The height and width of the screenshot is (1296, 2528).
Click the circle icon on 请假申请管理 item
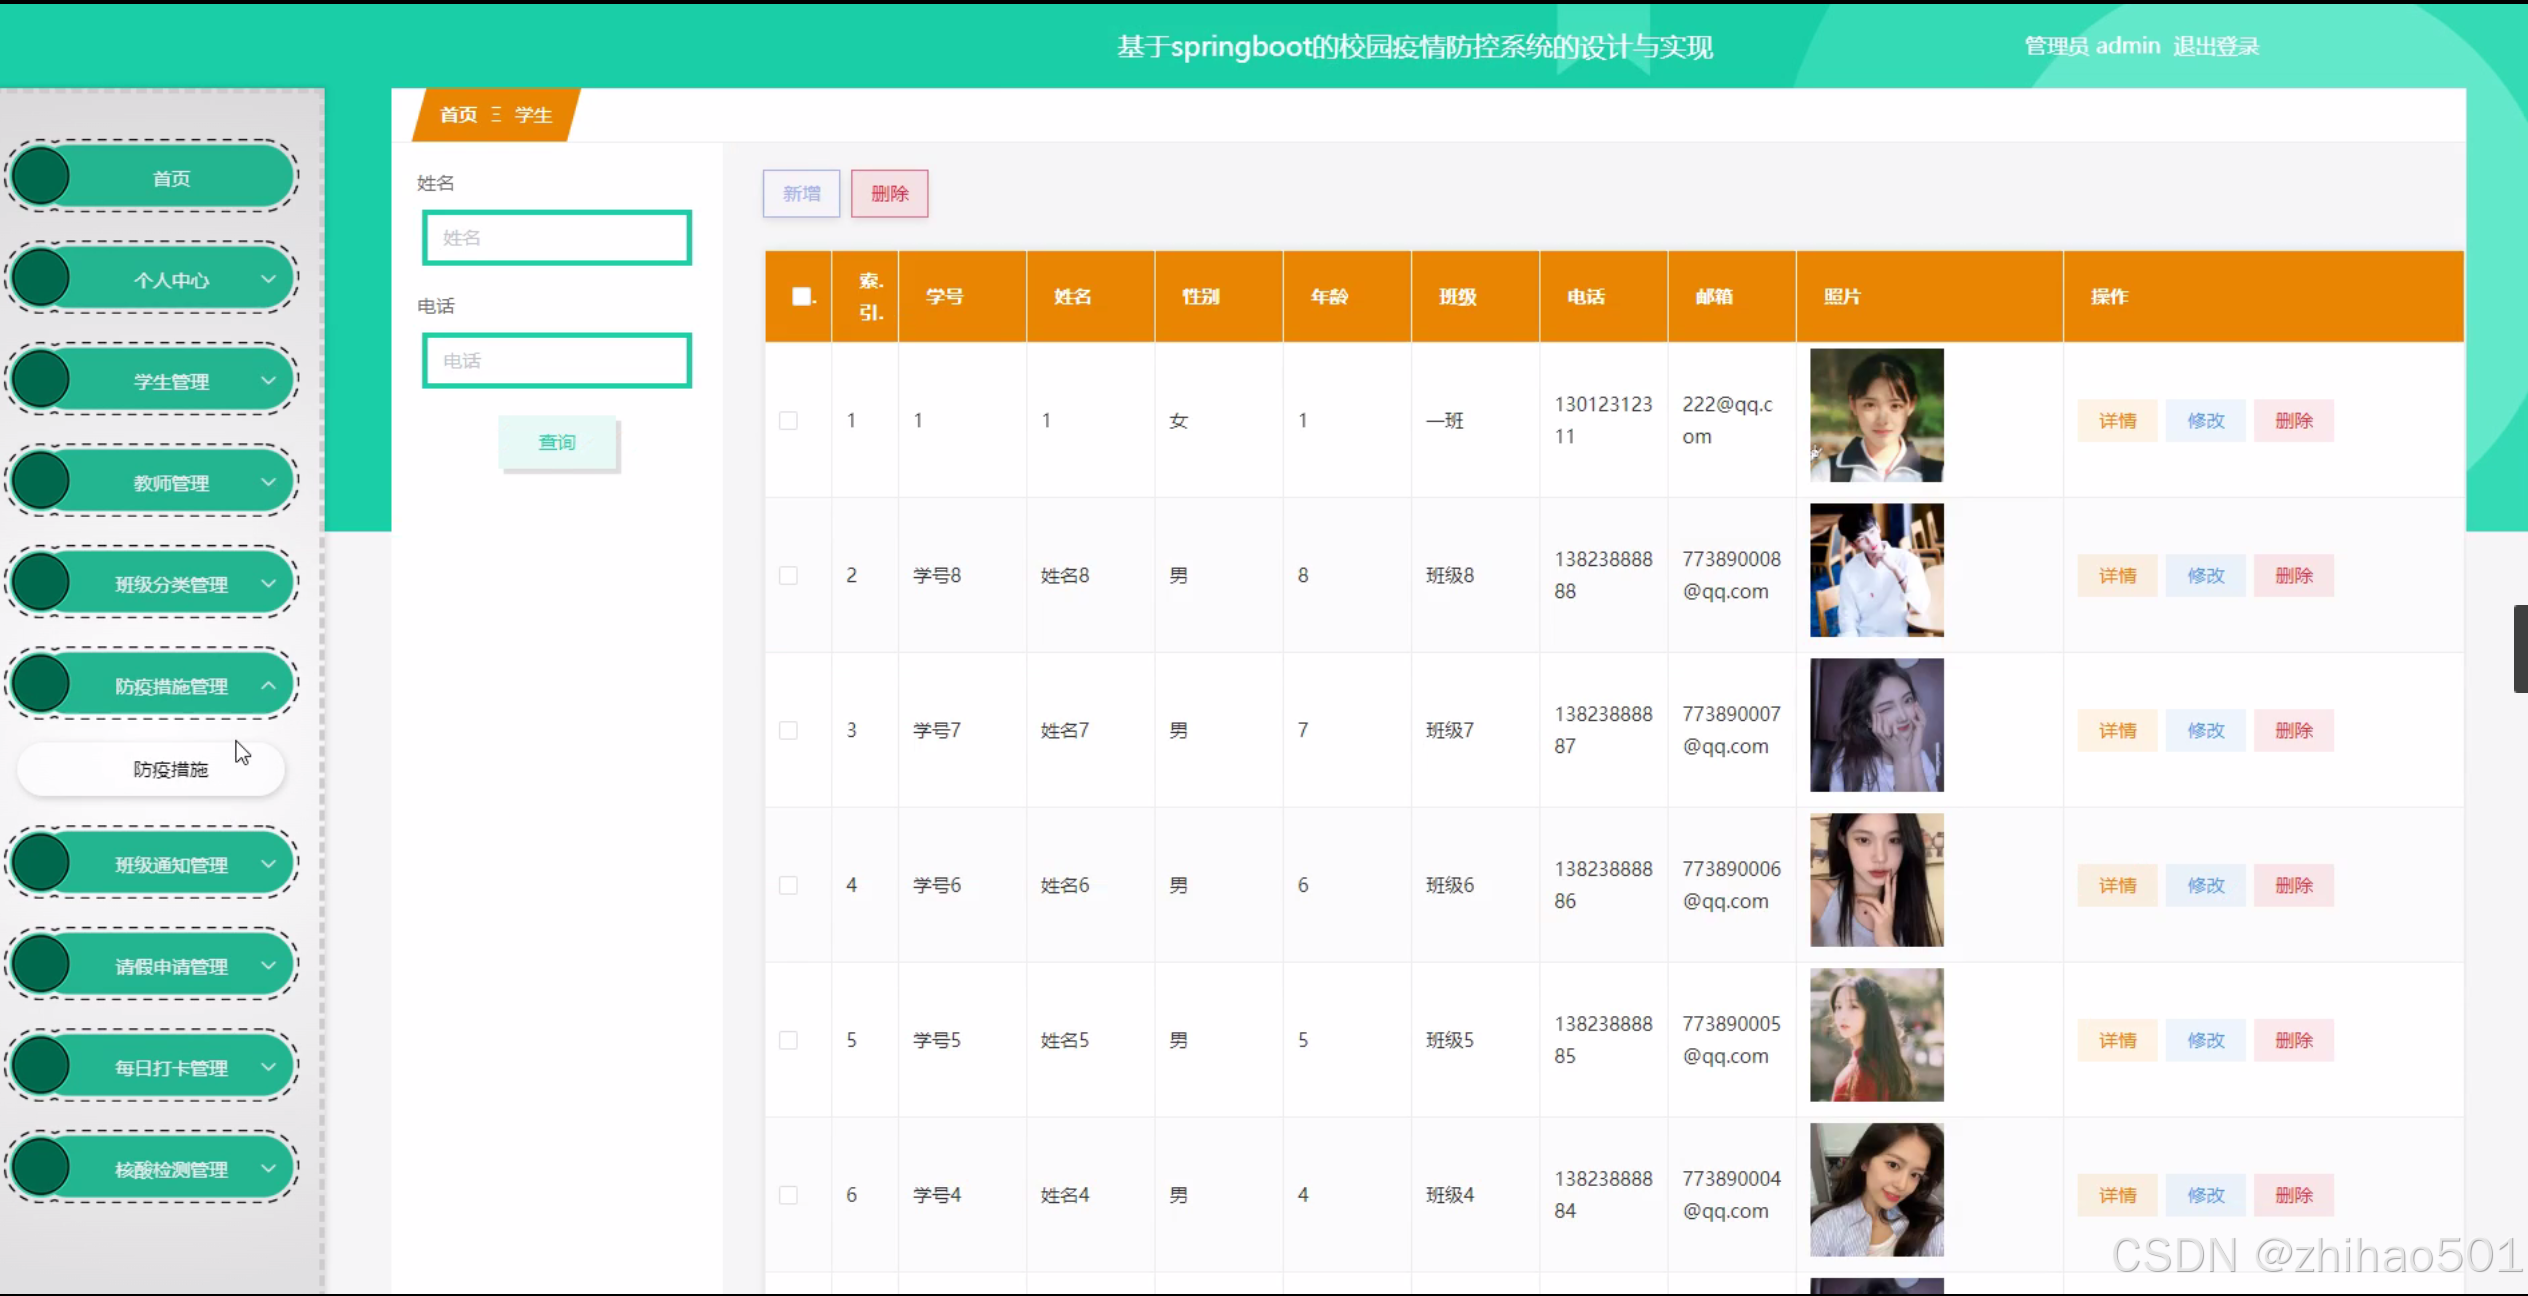click(x=41, y=965)
